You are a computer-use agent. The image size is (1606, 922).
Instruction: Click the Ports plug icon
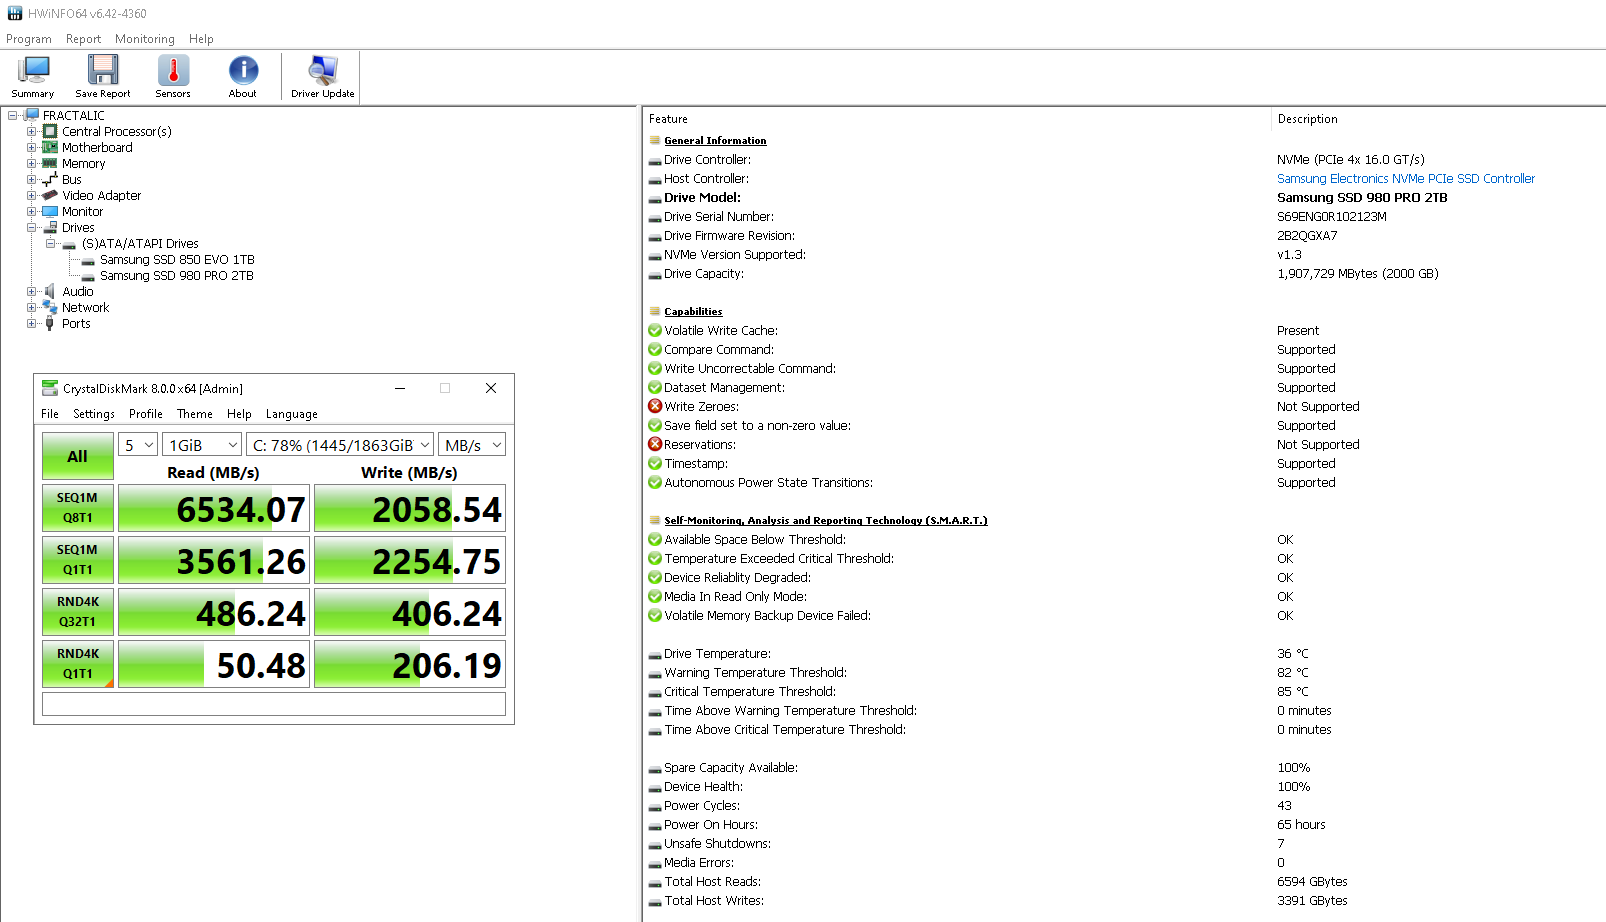point(50,323)
